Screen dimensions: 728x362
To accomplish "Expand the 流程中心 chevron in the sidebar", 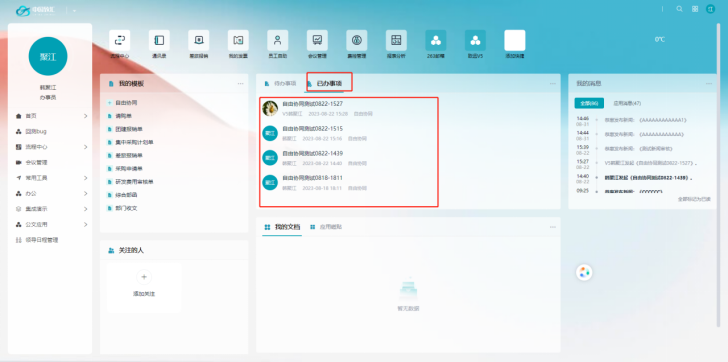I will point(85,147).
